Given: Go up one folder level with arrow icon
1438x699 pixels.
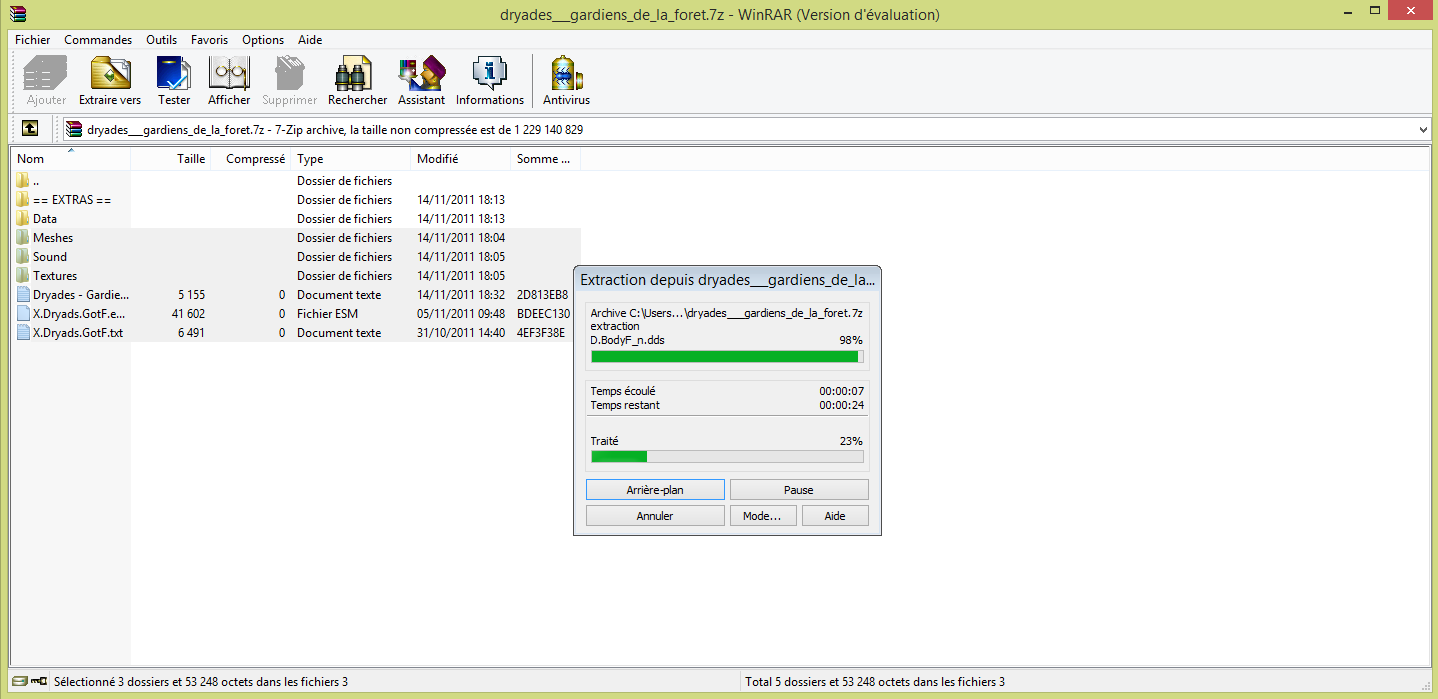Looking at the screenshot, I should click(30, 129).
